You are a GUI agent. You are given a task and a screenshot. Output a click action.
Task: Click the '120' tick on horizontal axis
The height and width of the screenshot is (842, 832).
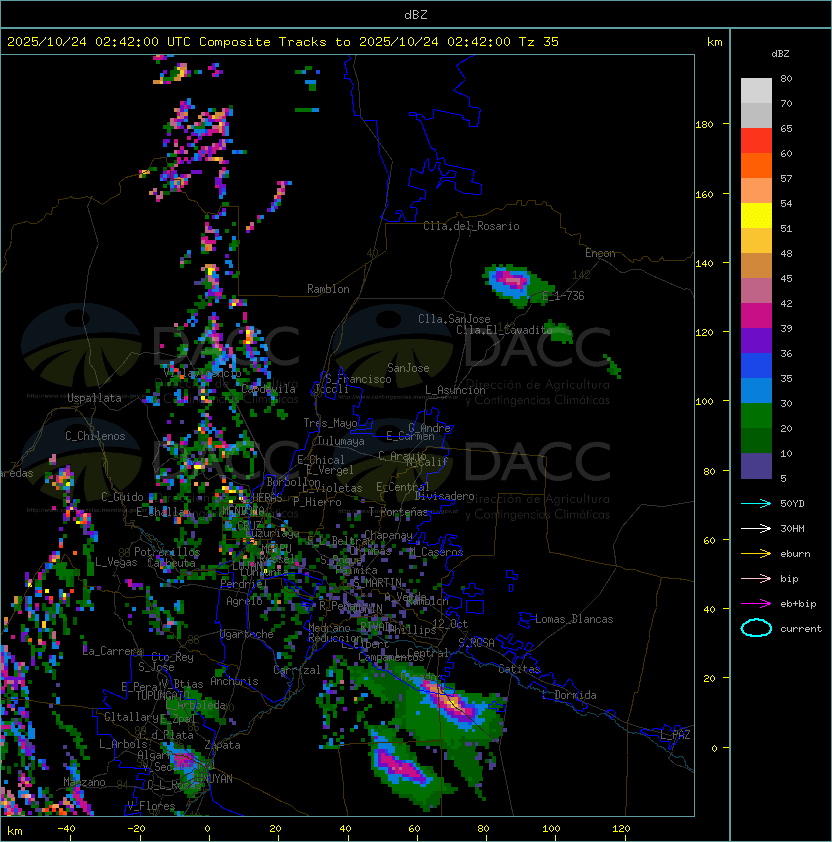621,829
